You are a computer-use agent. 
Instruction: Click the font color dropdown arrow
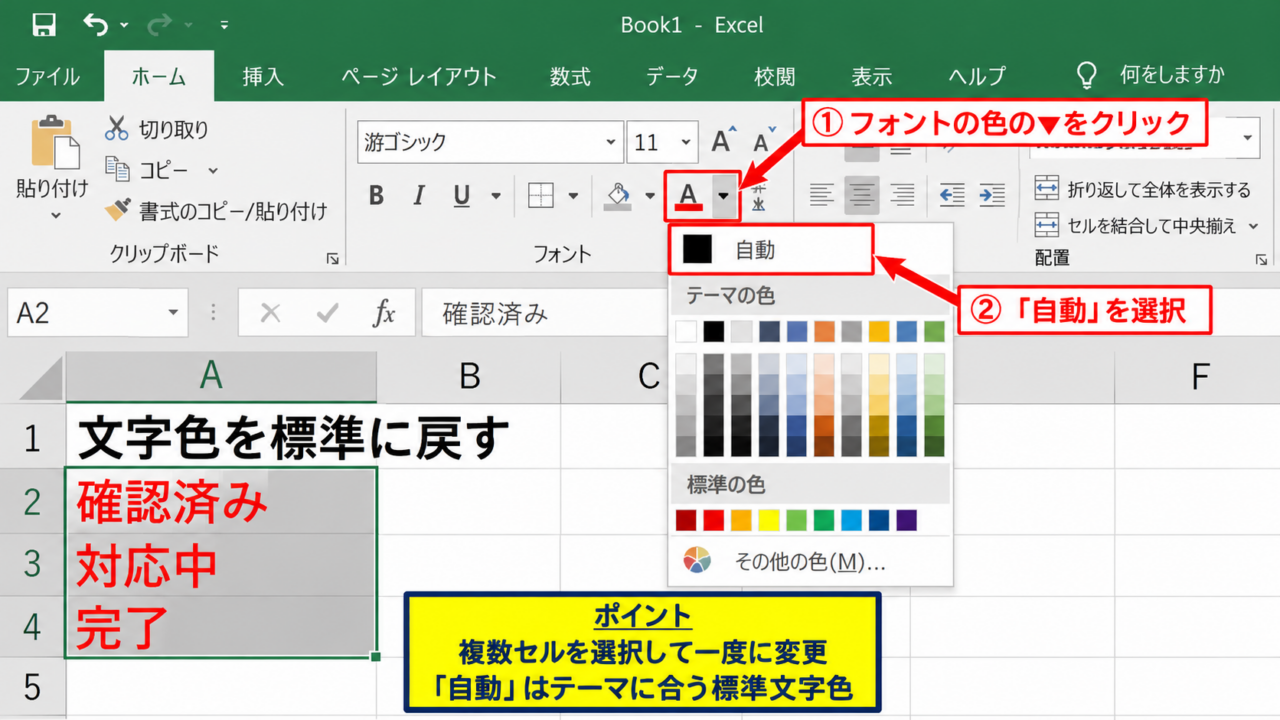click(x=723, y=196)
